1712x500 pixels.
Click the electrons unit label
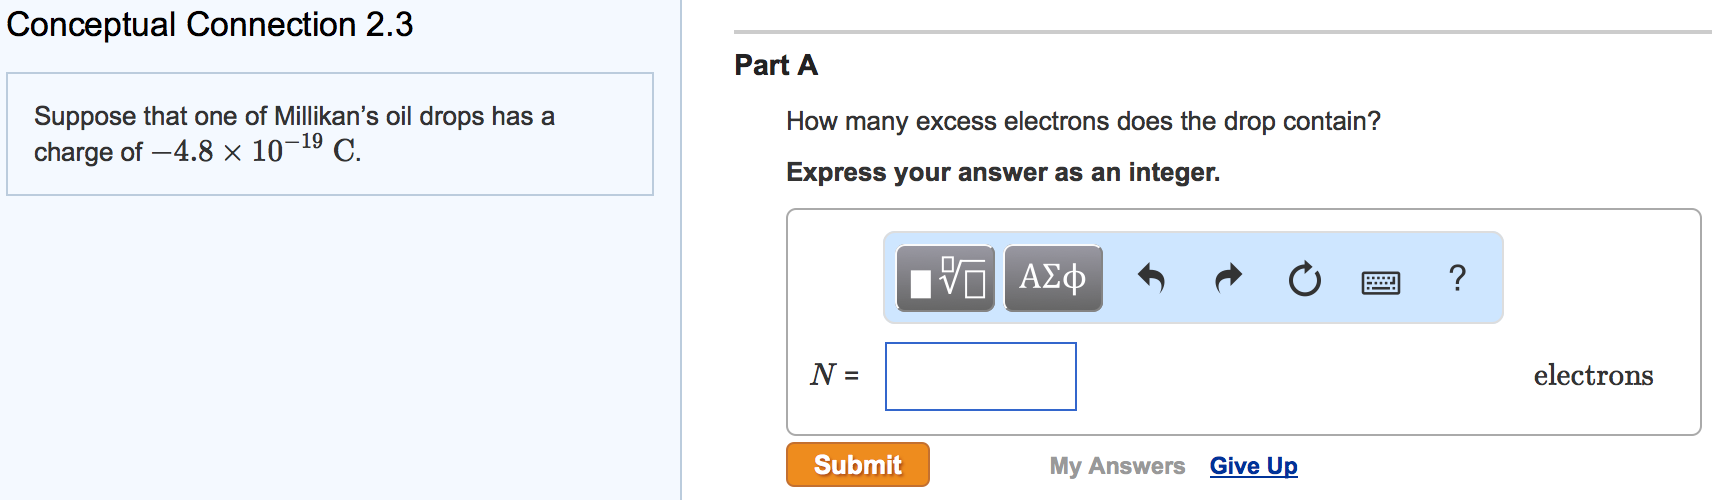click(x=1593, y=376)
